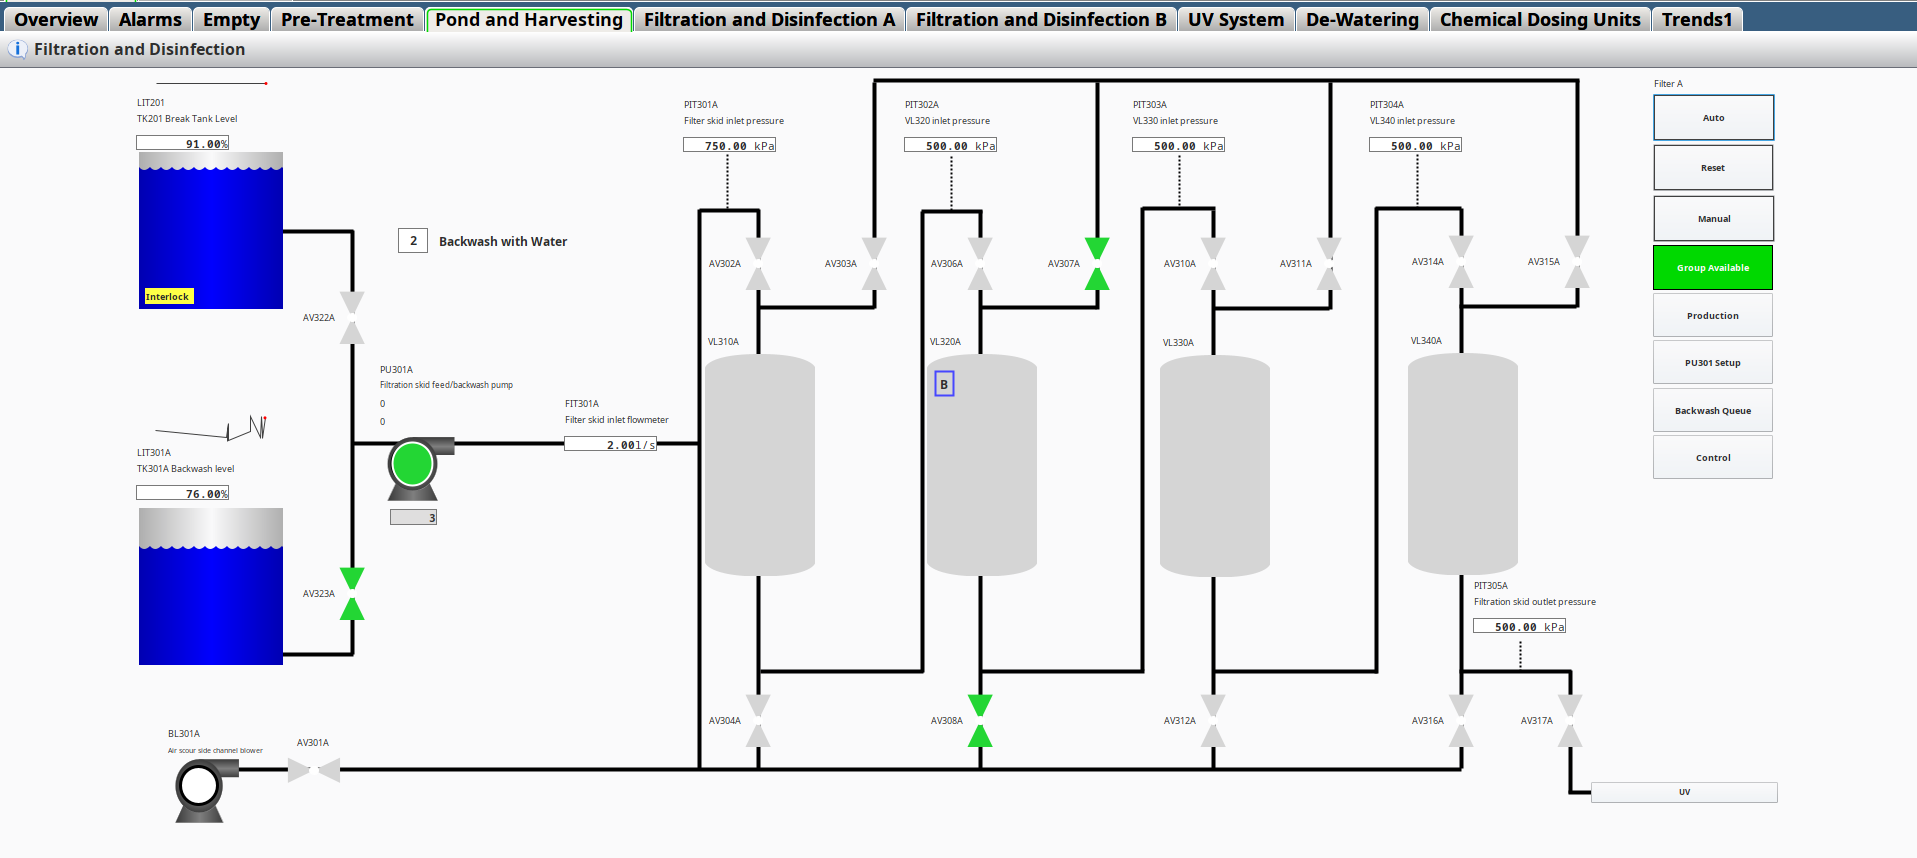Image resolution: width=1917 pixels, height=858 pixels.
Task: Click the AV303A valve symbol
Action: pyautogui.click(x=874, y=263)
